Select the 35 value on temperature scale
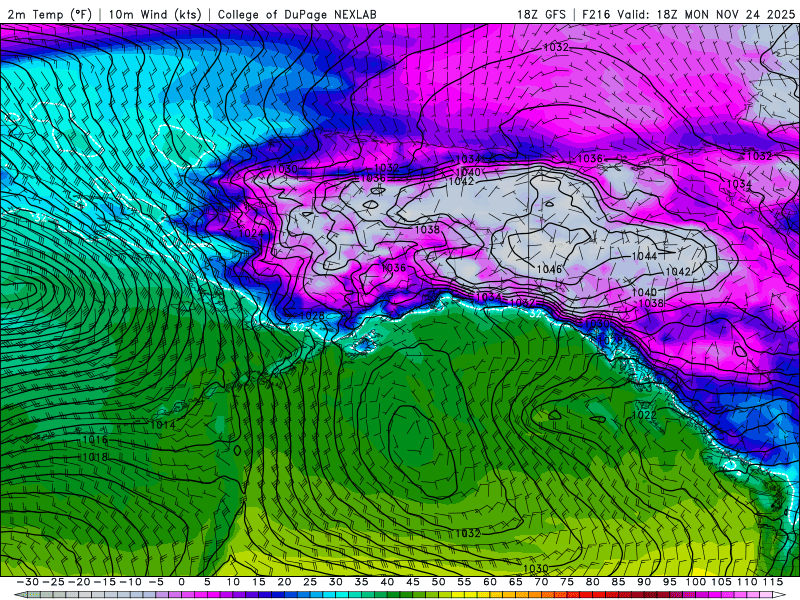Image resolution: width=800 pixels, height=600 pixels. (361, 582)
